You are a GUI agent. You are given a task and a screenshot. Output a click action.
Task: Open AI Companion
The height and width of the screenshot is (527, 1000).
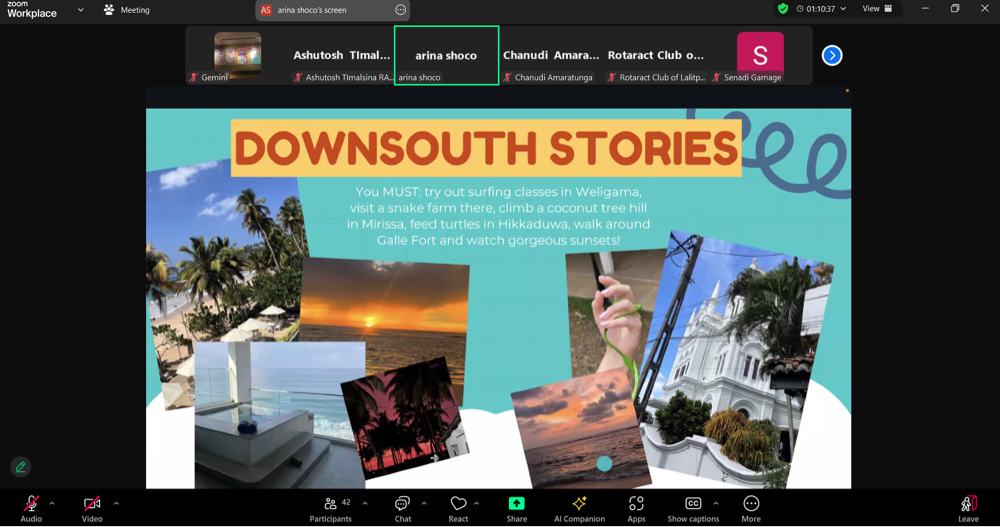579,504
